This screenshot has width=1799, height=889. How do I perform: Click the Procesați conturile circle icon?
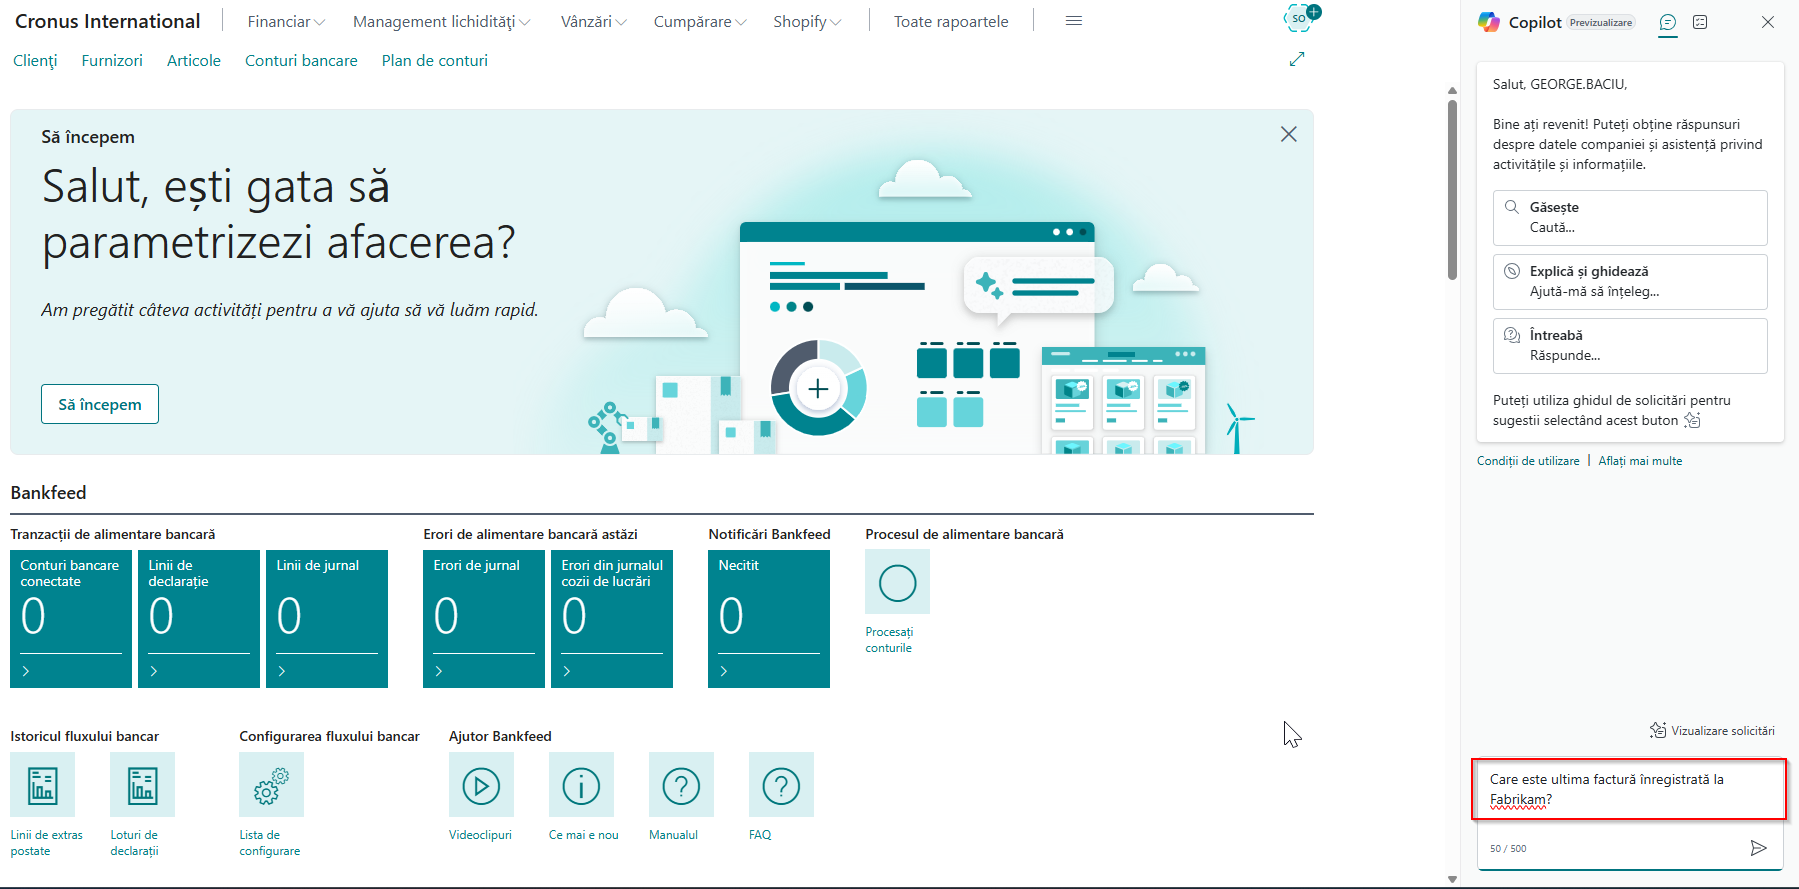click(897, 582)
